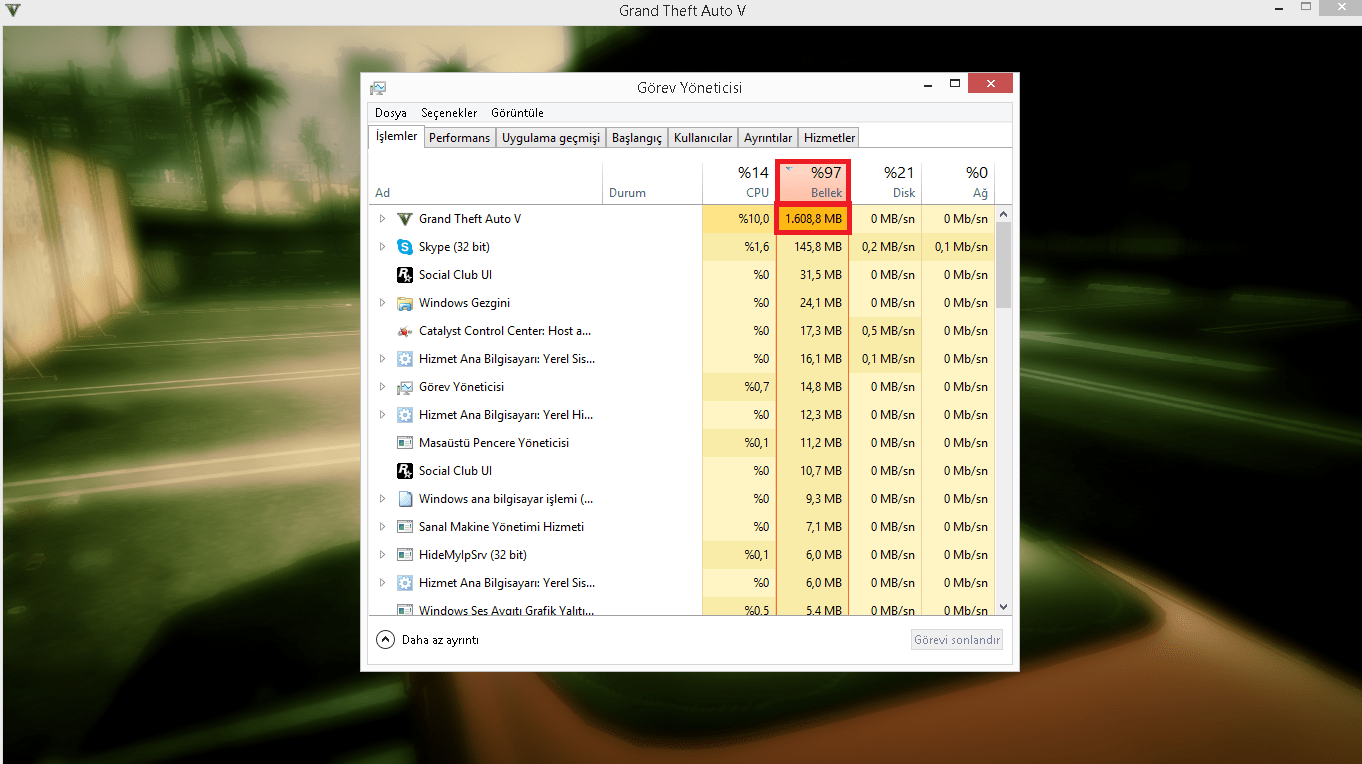Click gear icon of Hizmet Ana Bilgisayarı: Yerel Hi... row
The height and width of the screenshot is (764, 1362).
(x=405, y=415)
